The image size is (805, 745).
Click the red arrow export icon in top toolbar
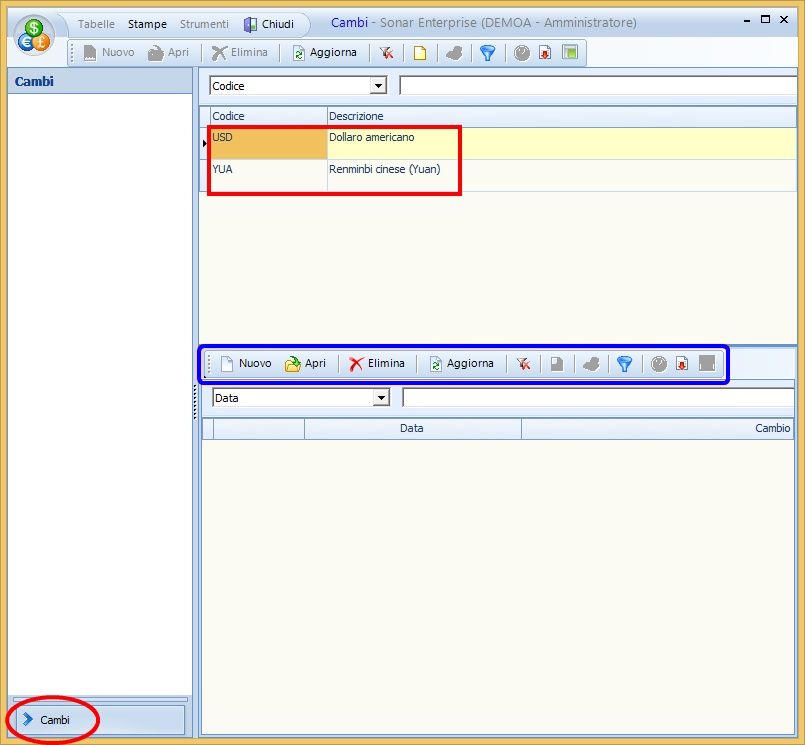coord(545,53)
